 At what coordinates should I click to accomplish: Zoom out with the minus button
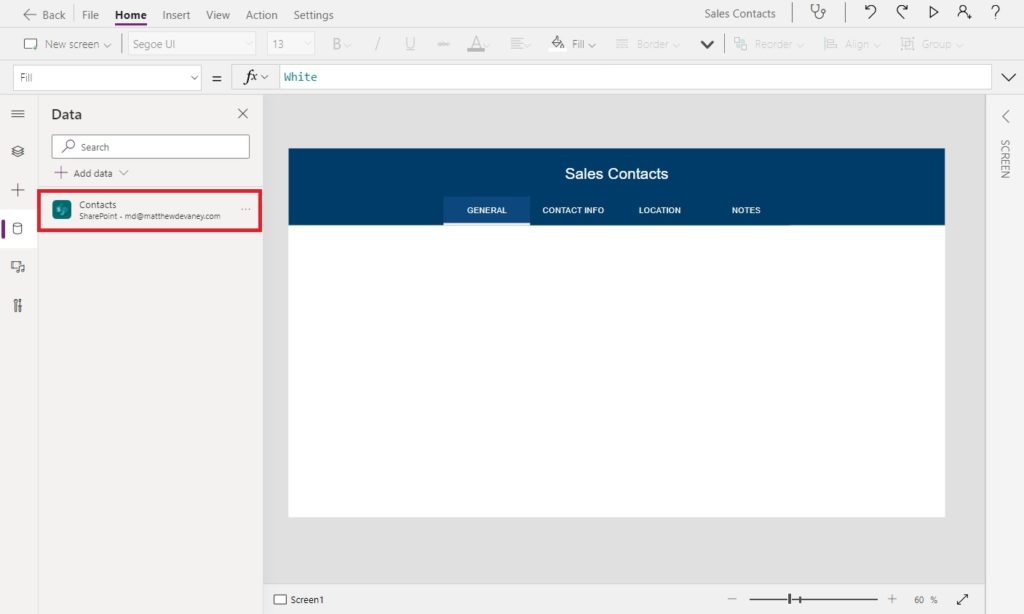[732, 598]
